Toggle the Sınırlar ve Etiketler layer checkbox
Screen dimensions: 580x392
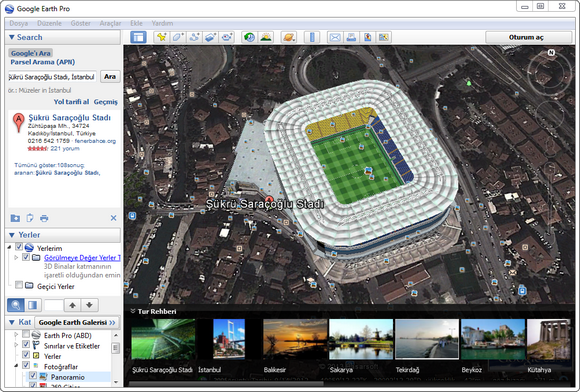pyautogui.click(x=26, y=345)
